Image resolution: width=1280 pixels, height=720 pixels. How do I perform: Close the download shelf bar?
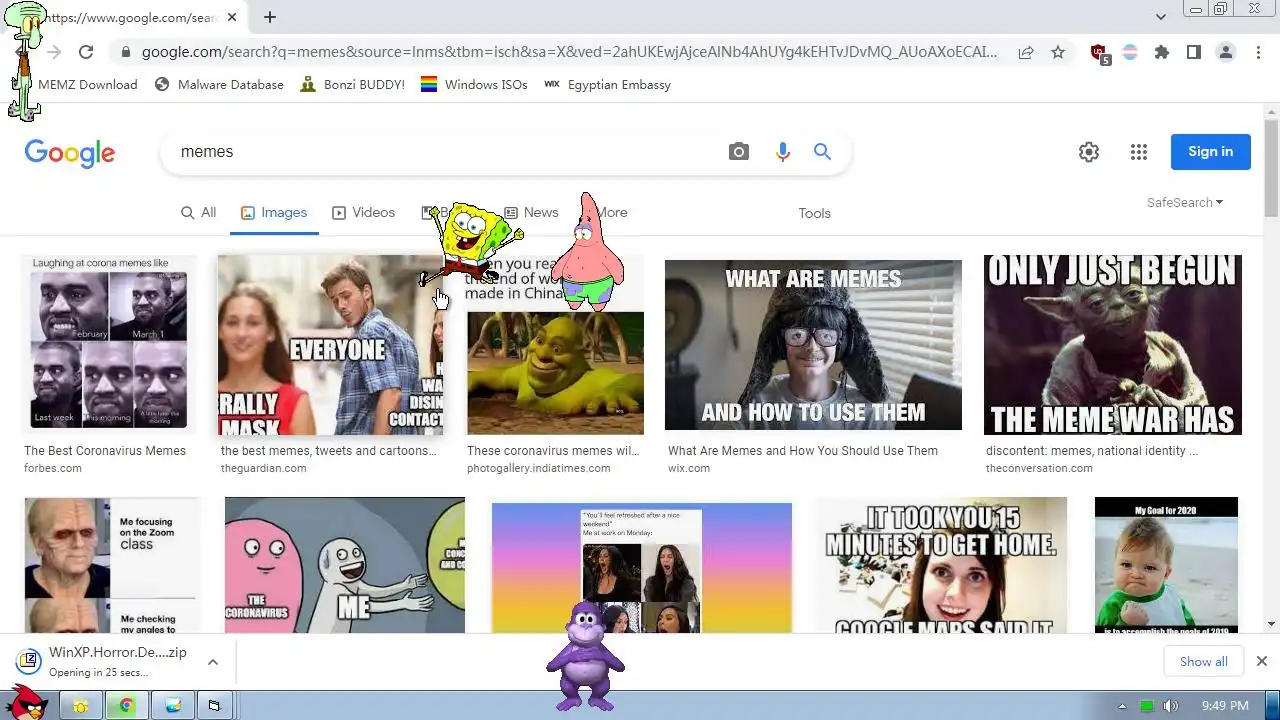click(1261, 661)
